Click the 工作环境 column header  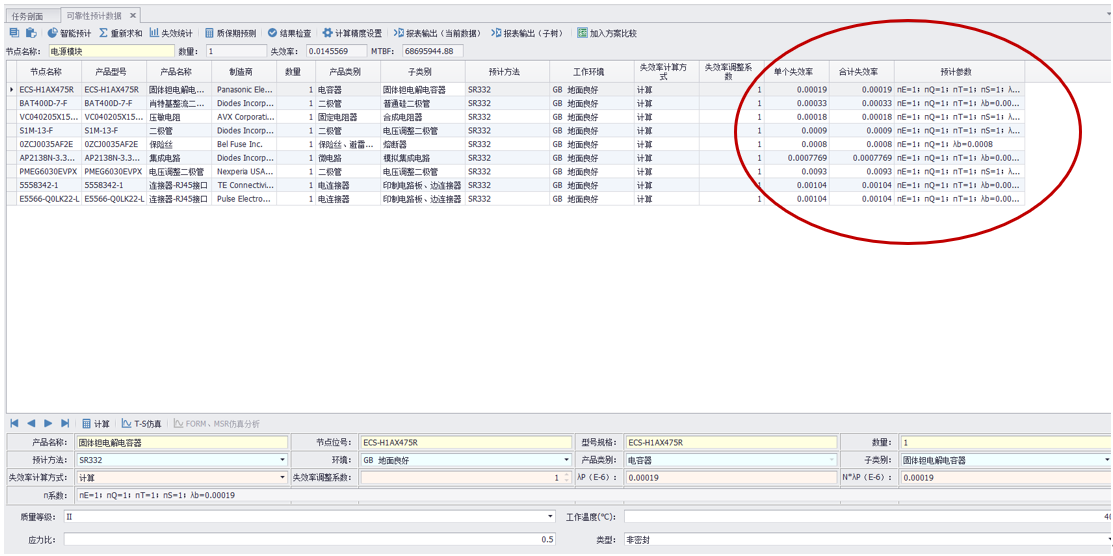click(x=592, y=72)
